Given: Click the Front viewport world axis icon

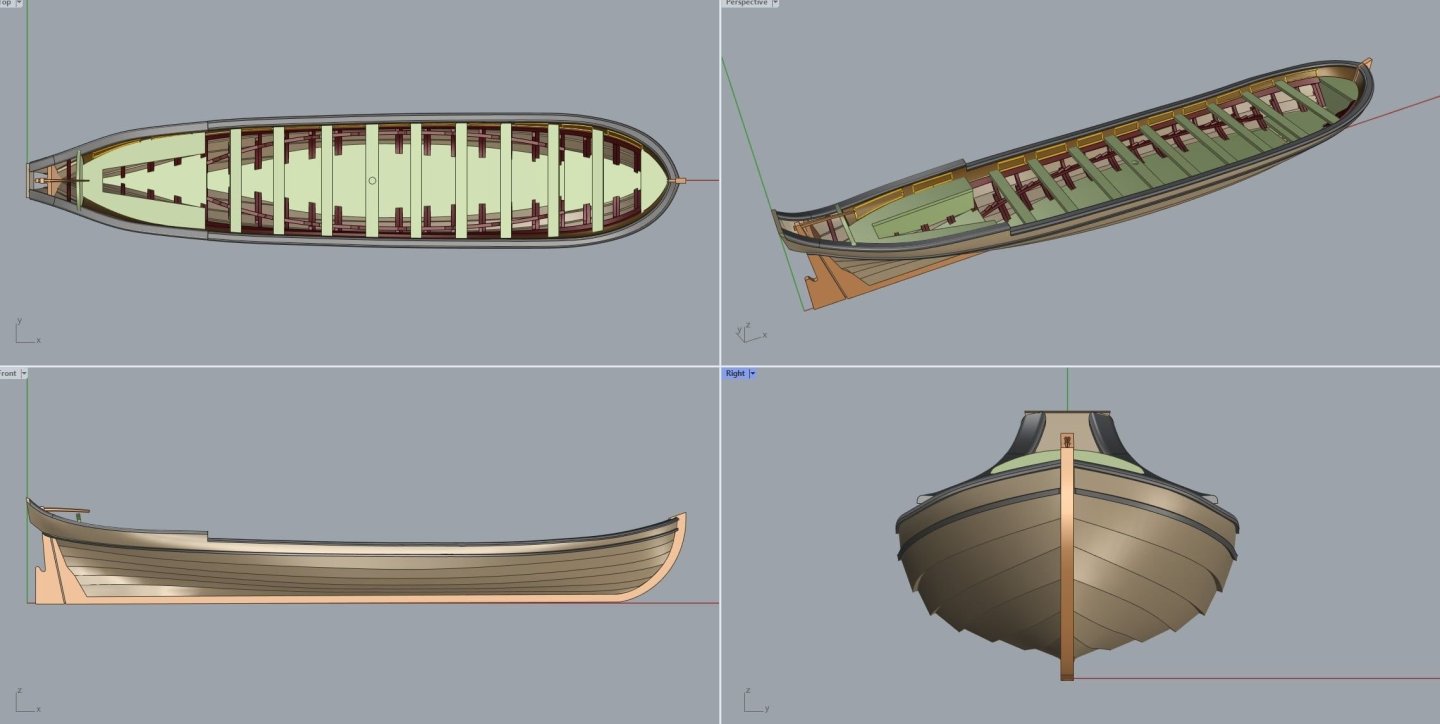Looking at the screenshot, I should point(27,699).
